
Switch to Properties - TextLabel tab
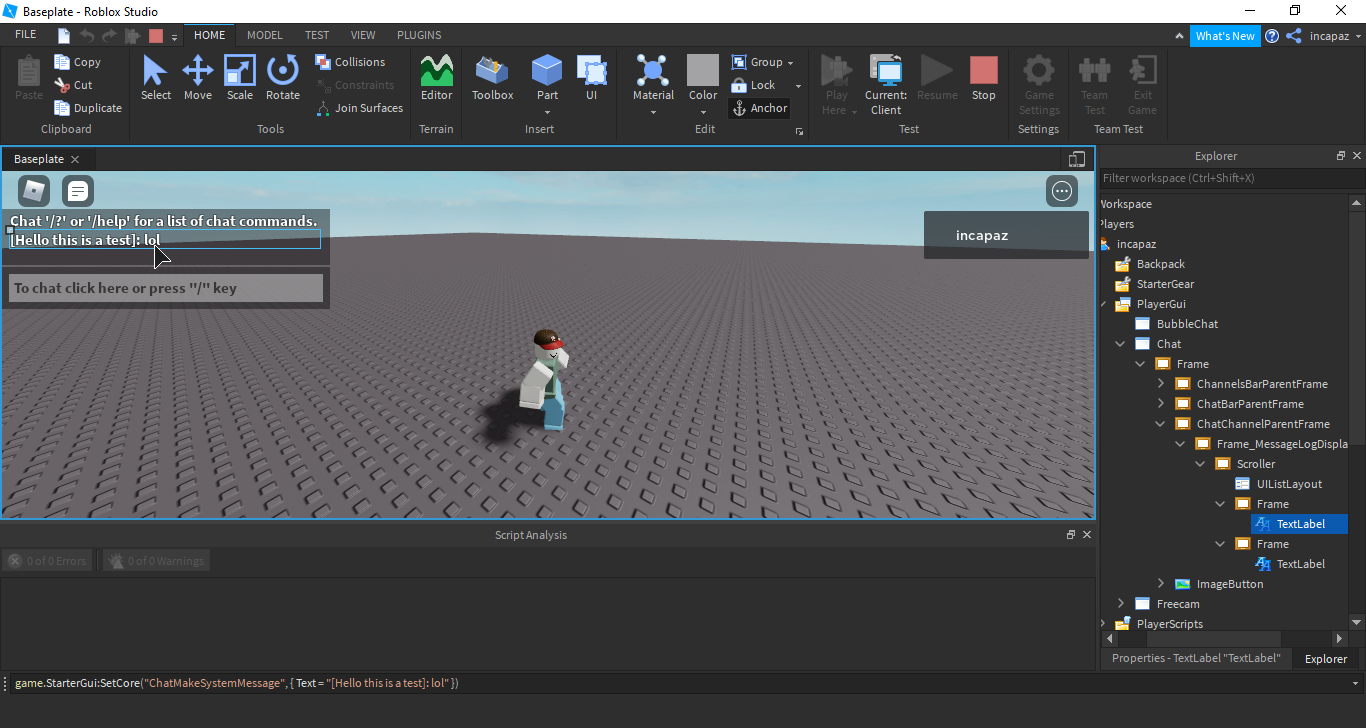1195,658
